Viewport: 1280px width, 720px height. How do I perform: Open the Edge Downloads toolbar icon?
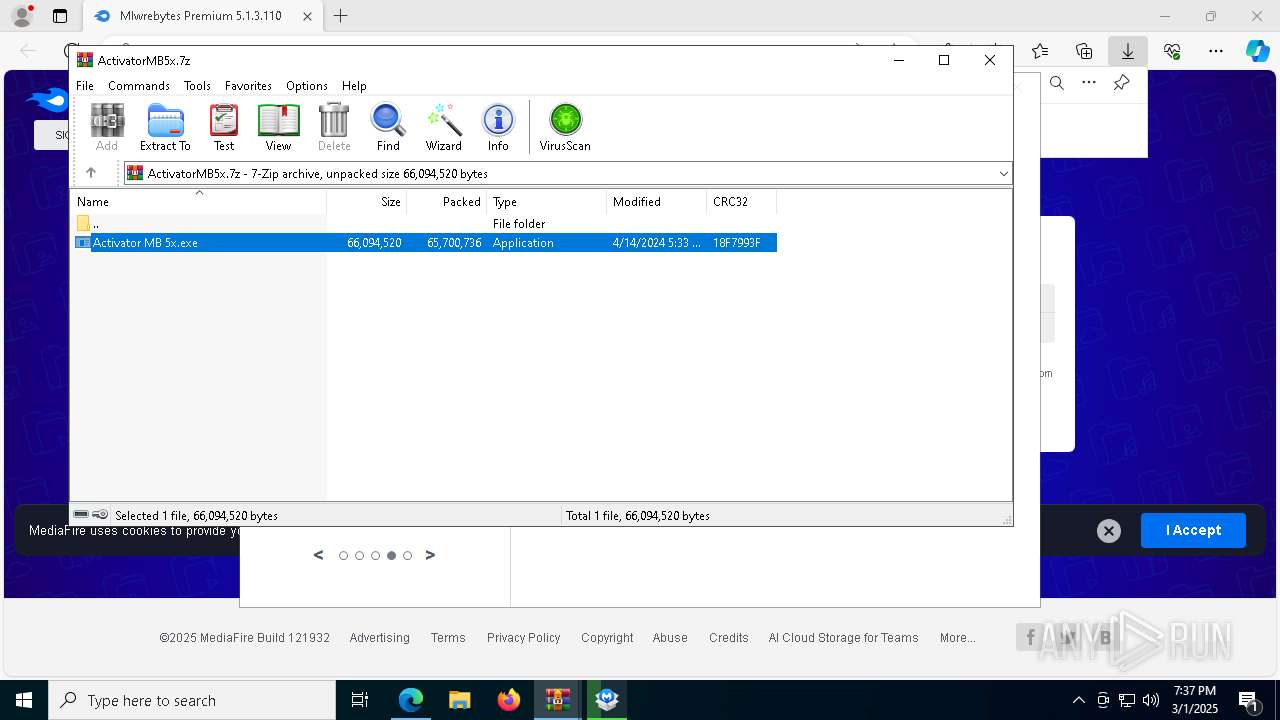pos(1128,51)
